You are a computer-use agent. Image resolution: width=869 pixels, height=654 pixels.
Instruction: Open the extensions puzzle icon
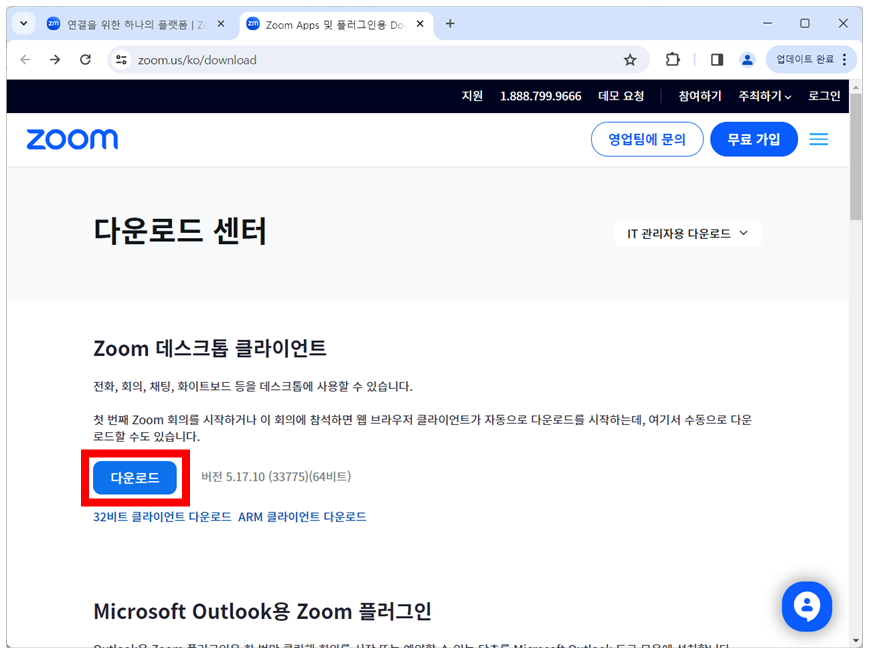point(672,59)
